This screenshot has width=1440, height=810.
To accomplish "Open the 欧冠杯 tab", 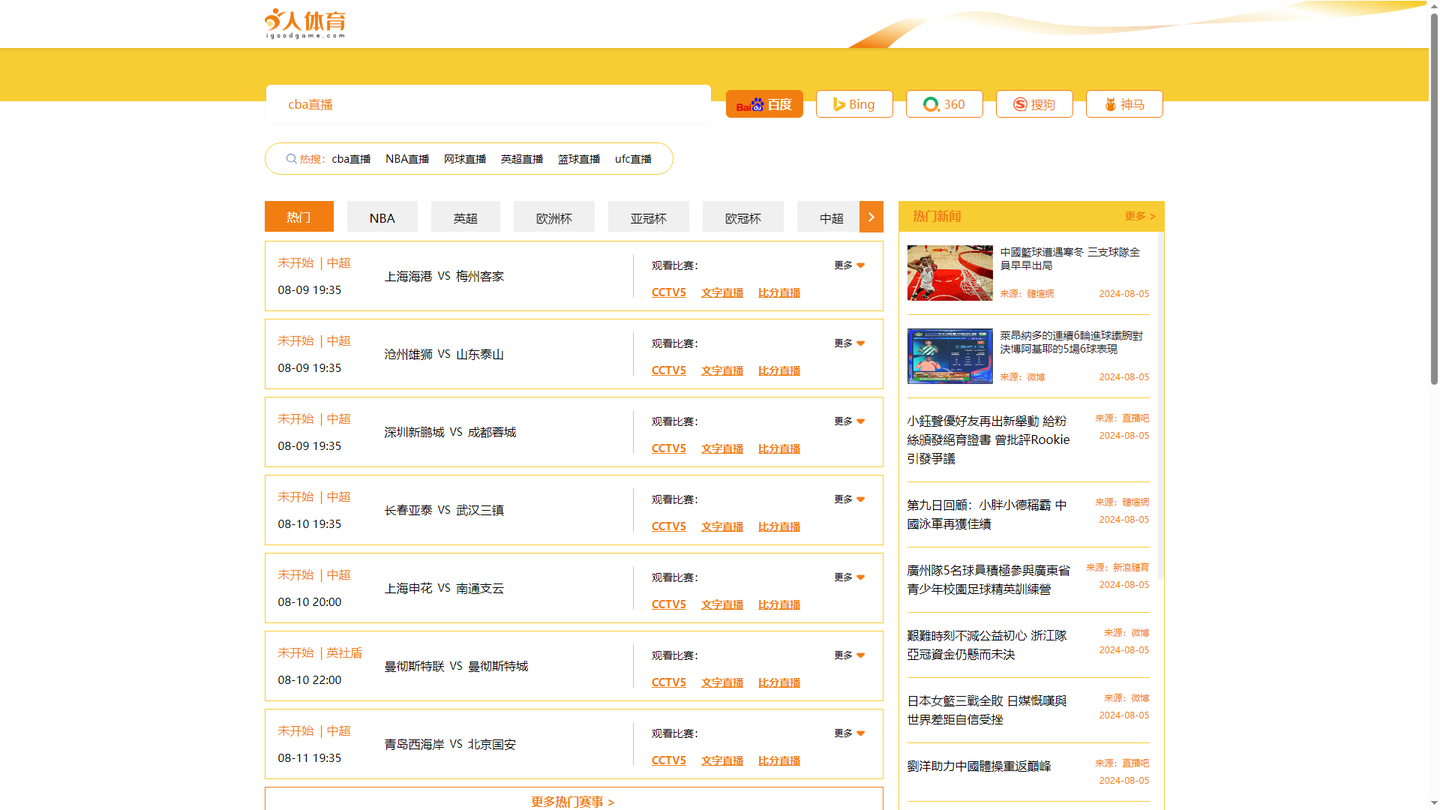I will pyautogui.click(x=743, y=217).
